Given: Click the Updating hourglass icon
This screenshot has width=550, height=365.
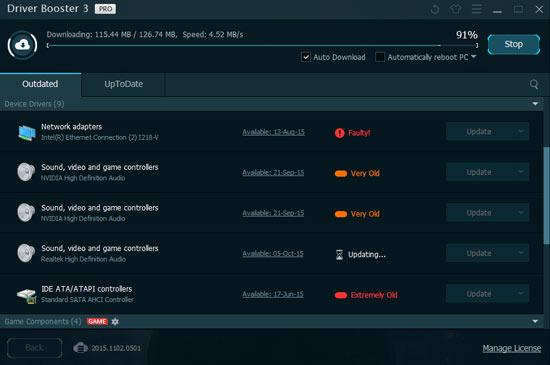Looking at the screenshot, I should tap(339, 255).
